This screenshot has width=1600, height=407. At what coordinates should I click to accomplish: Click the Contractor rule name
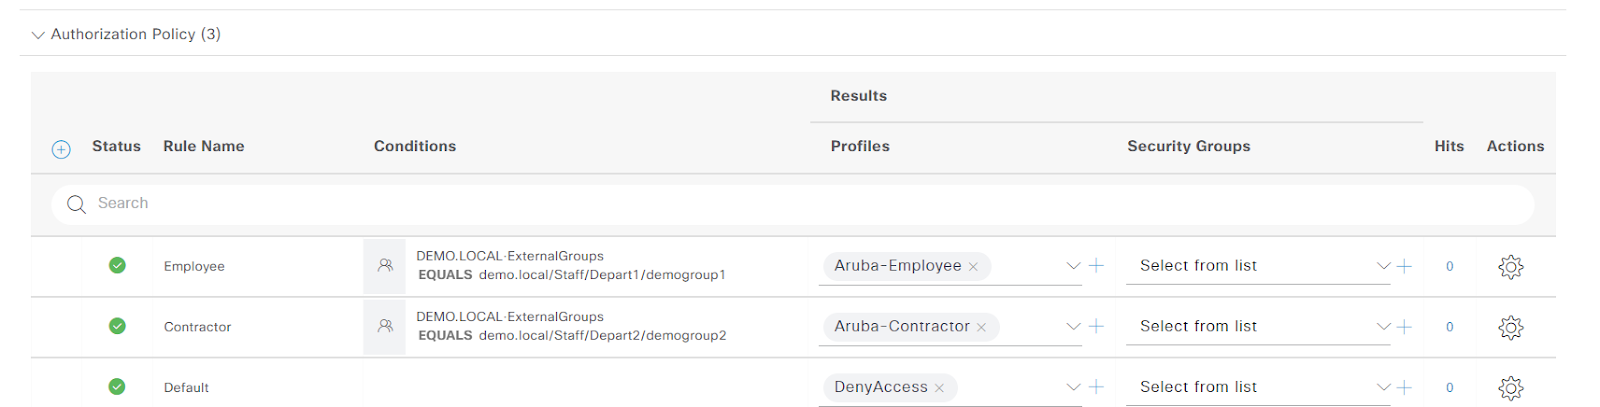tap(197, 327)
